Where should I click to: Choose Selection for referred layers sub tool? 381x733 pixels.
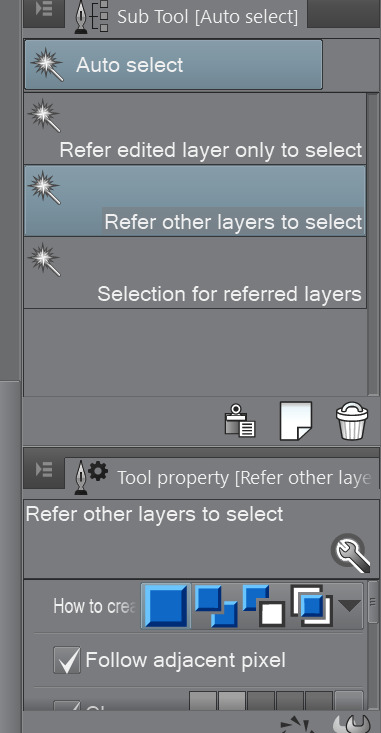(195, 273)
